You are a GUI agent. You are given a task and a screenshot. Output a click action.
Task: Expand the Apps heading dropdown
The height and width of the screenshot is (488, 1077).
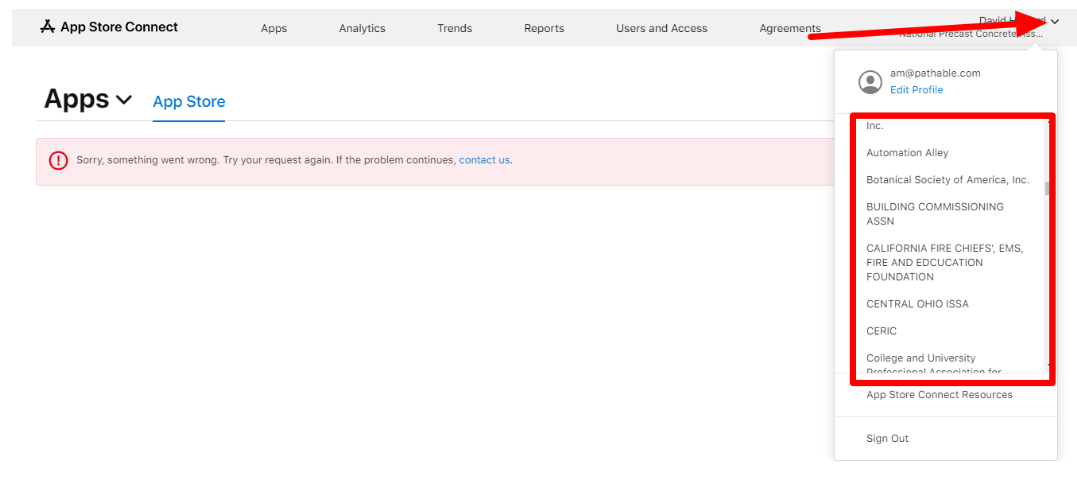[124, 100]
